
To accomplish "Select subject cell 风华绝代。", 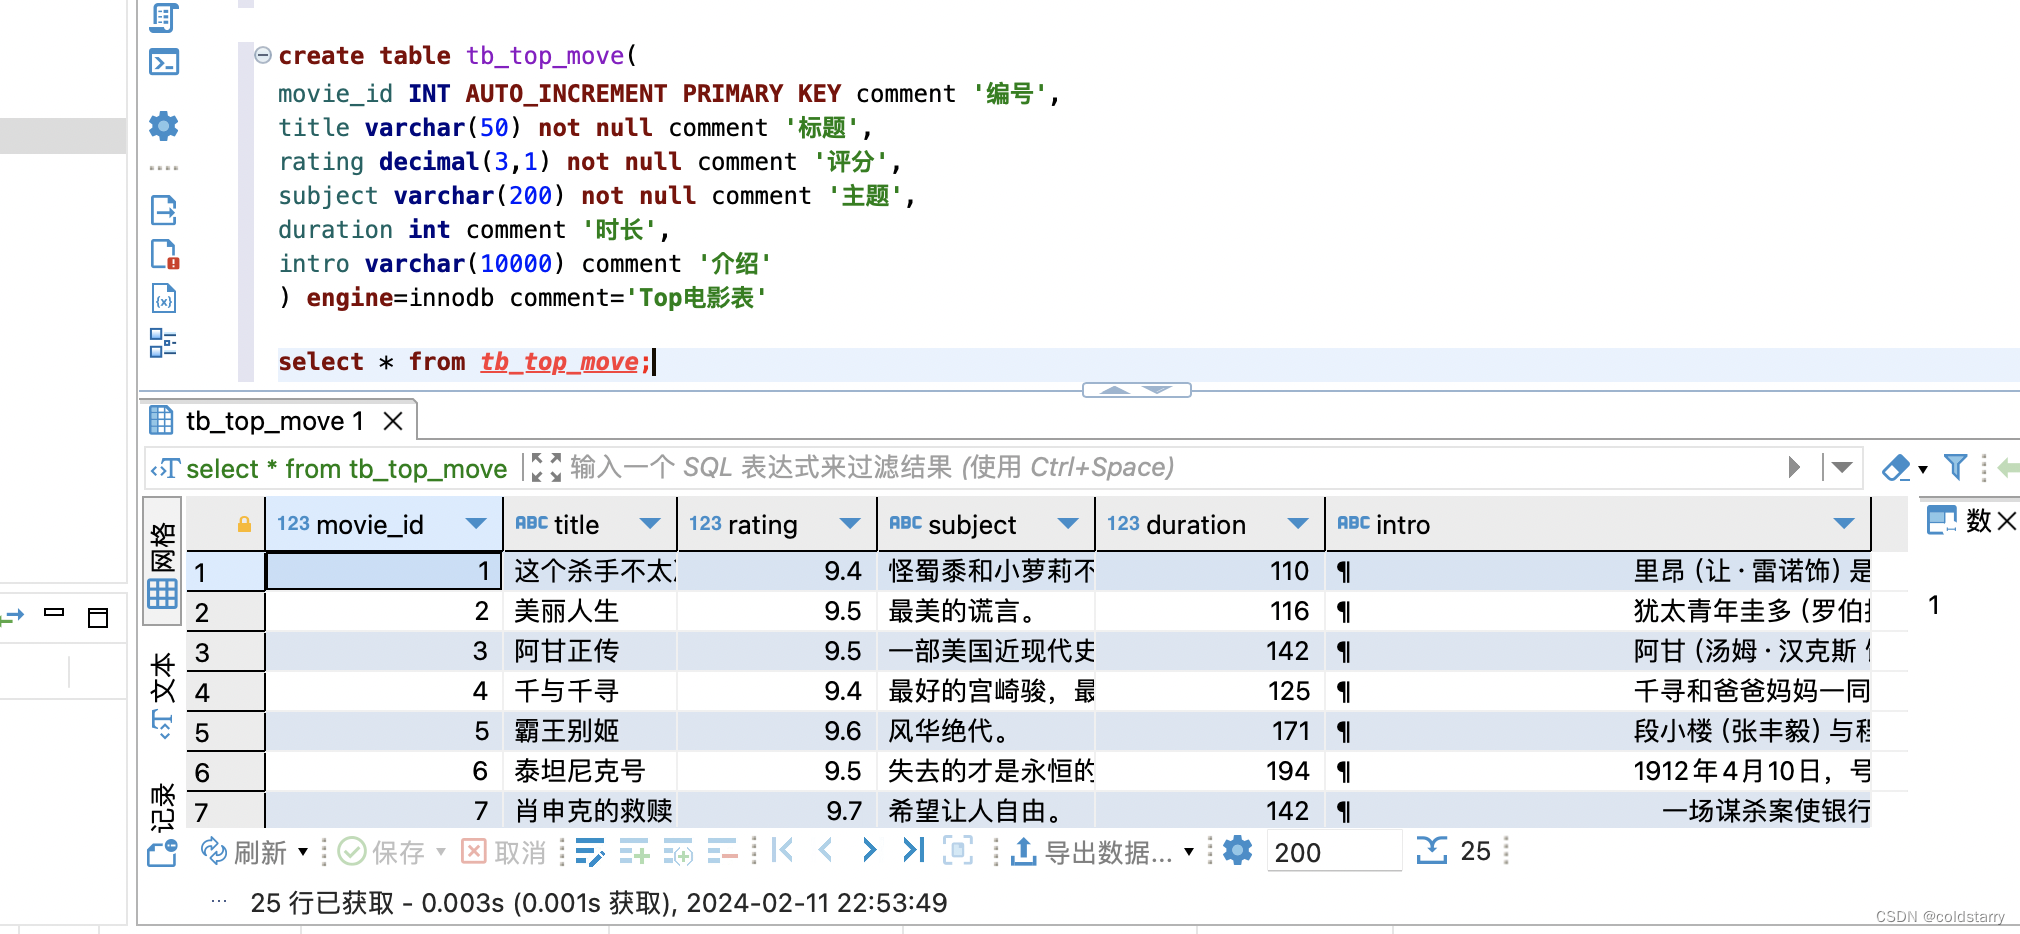I will tap(986, 731).
